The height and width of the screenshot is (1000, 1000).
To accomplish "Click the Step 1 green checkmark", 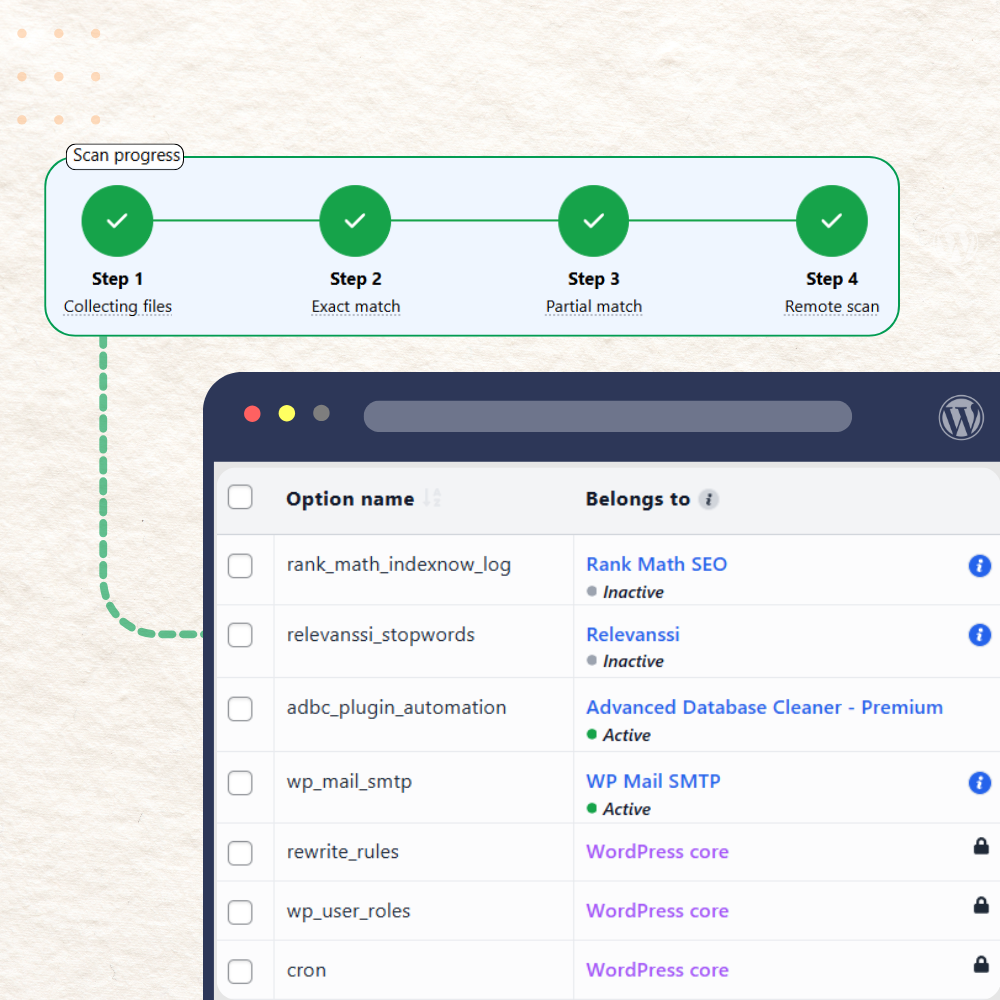I will [x=117, y=220].
